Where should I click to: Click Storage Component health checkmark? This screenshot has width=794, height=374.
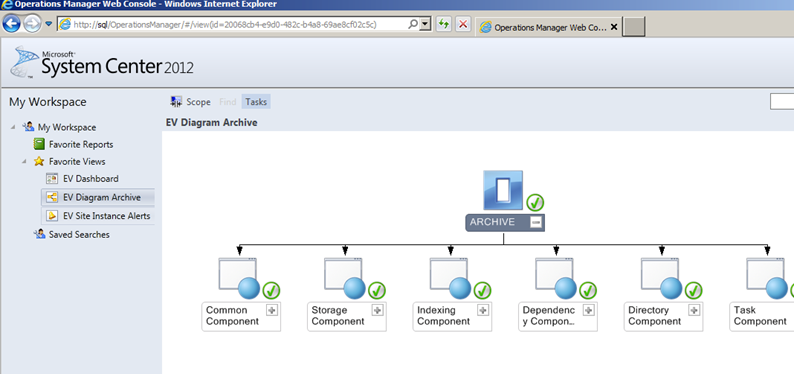tap(377, 290)
